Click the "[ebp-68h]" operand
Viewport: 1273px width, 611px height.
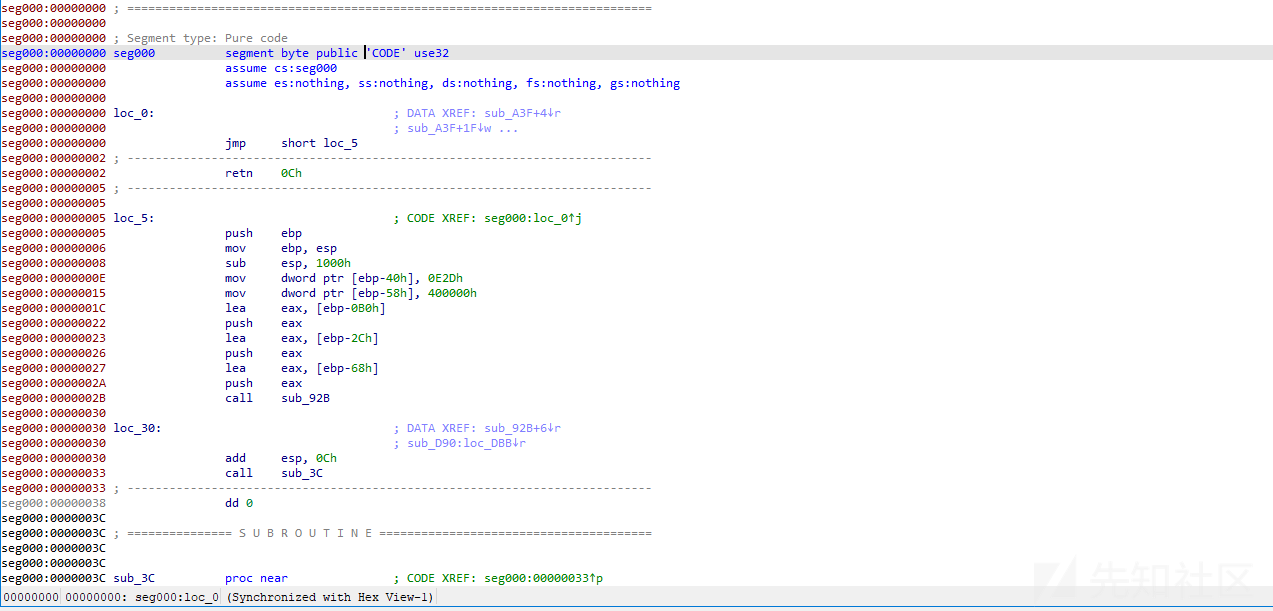pos(347,368)
